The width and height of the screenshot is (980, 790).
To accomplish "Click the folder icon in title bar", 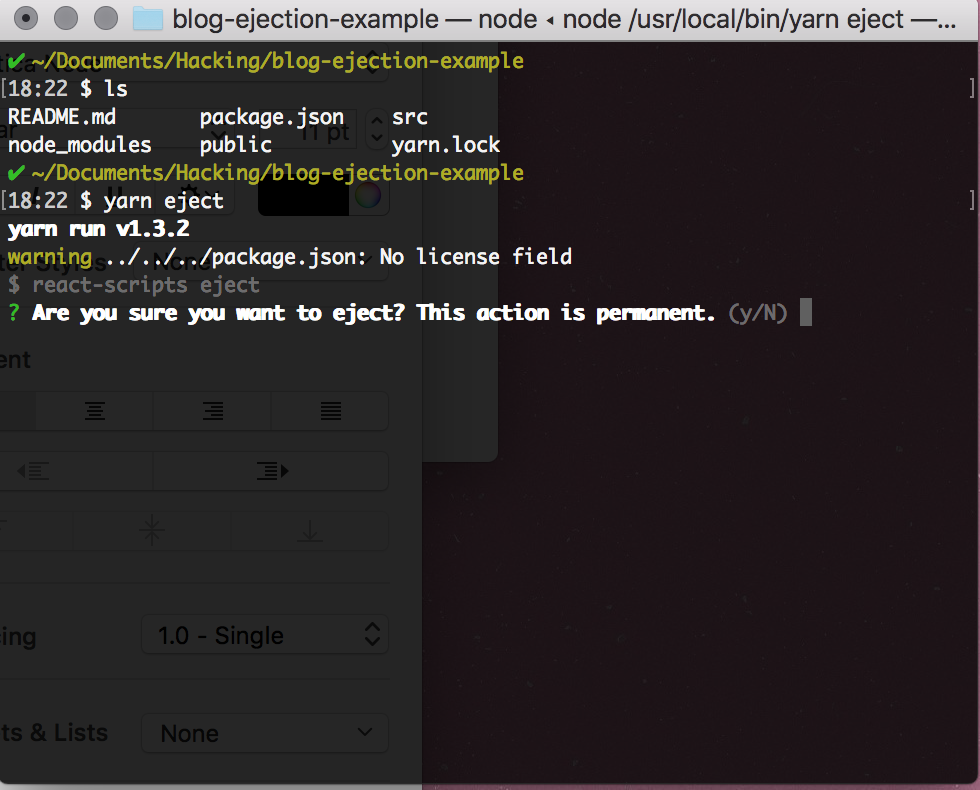I will pyautogui.click(x=148, y=19).
